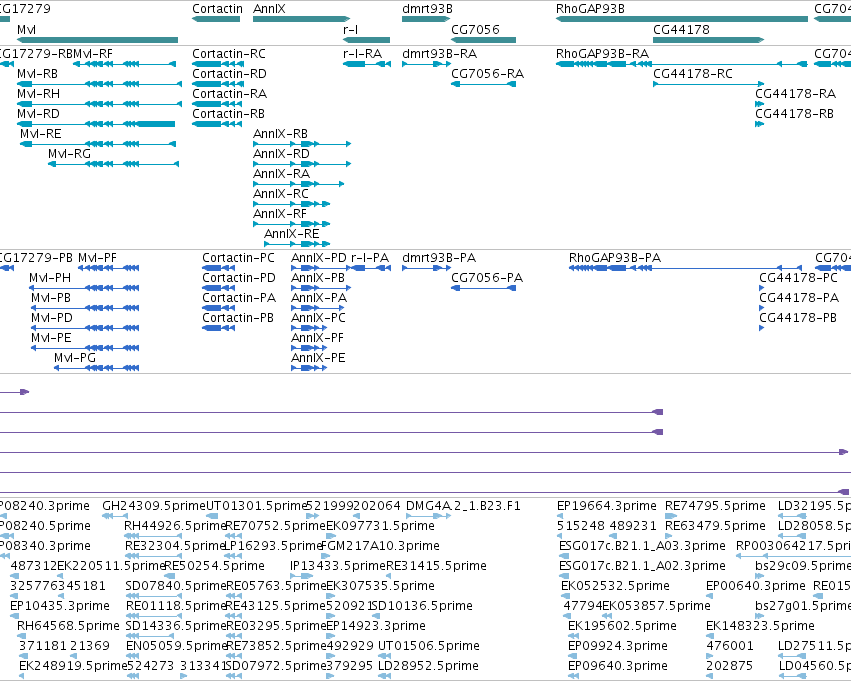
Task: Select the AnnIX gene label
Action: pos(269,9)
